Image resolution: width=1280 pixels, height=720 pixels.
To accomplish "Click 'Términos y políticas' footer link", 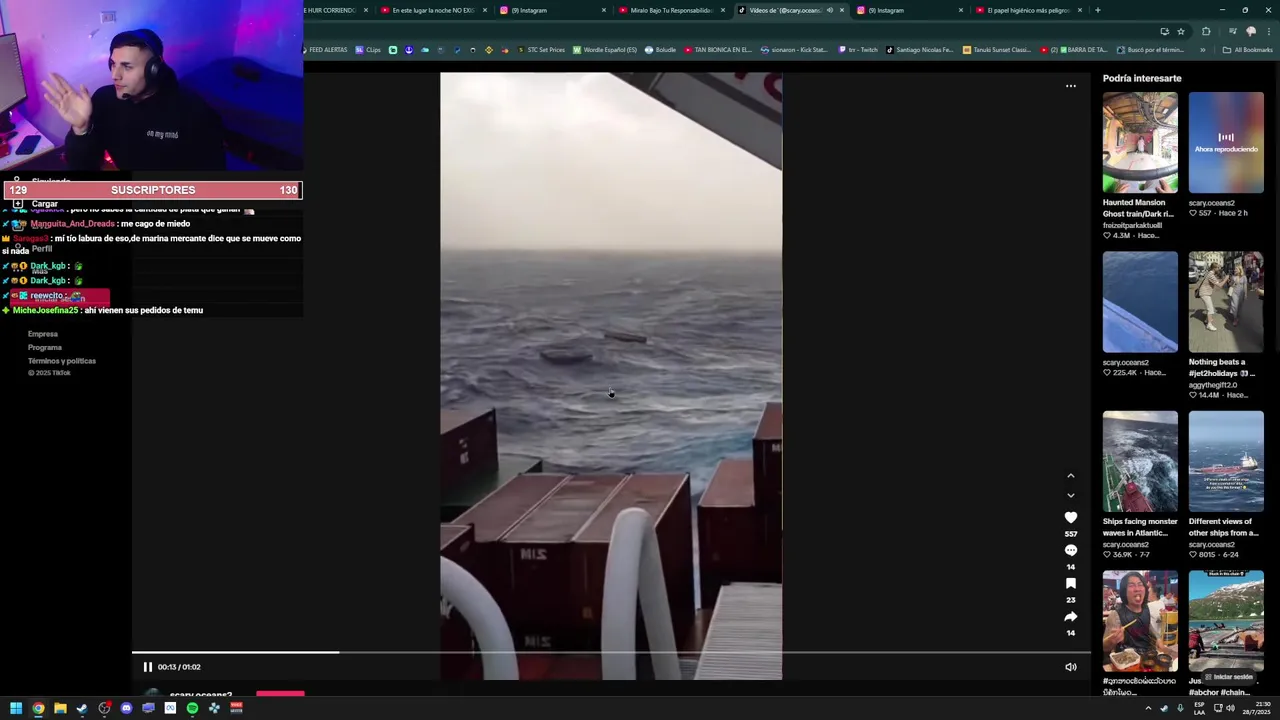I will pyautogui.click(x=62, y=360).
